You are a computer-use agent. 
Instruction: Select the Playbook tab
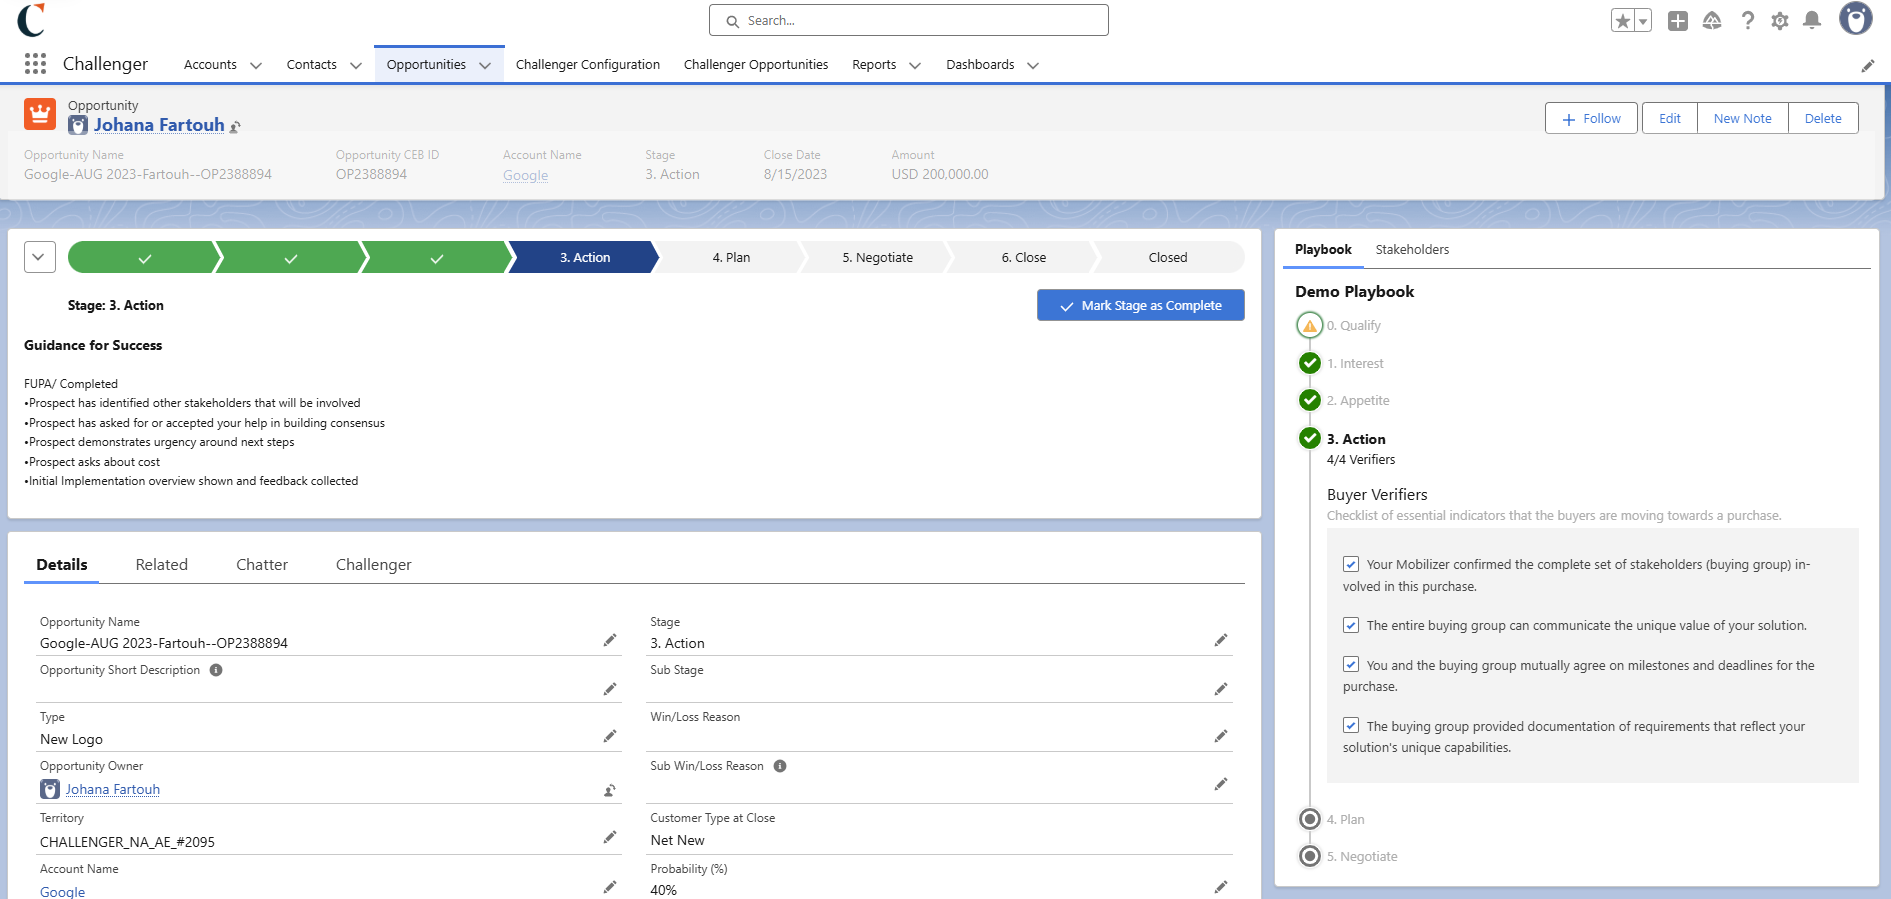(1323, 249)
